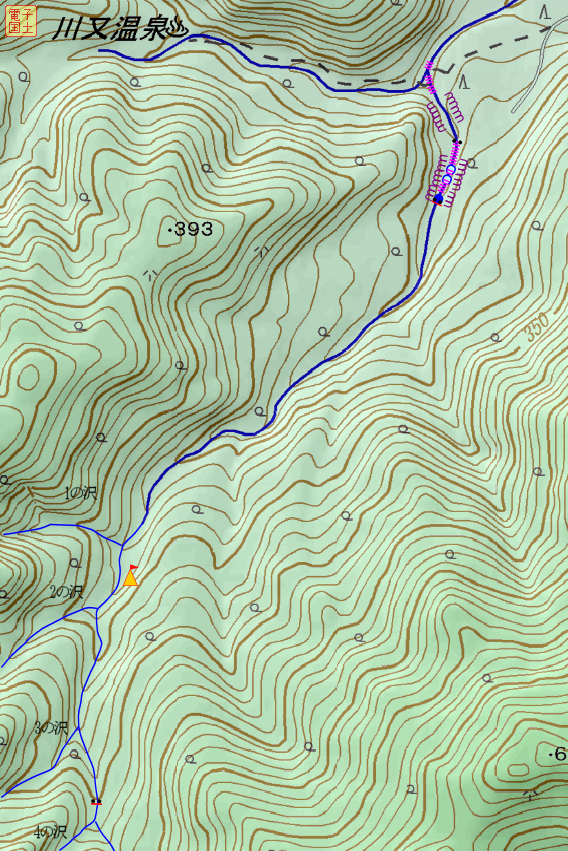Click the black double-dot marker above the pink hatched stream

pos(457,142)
